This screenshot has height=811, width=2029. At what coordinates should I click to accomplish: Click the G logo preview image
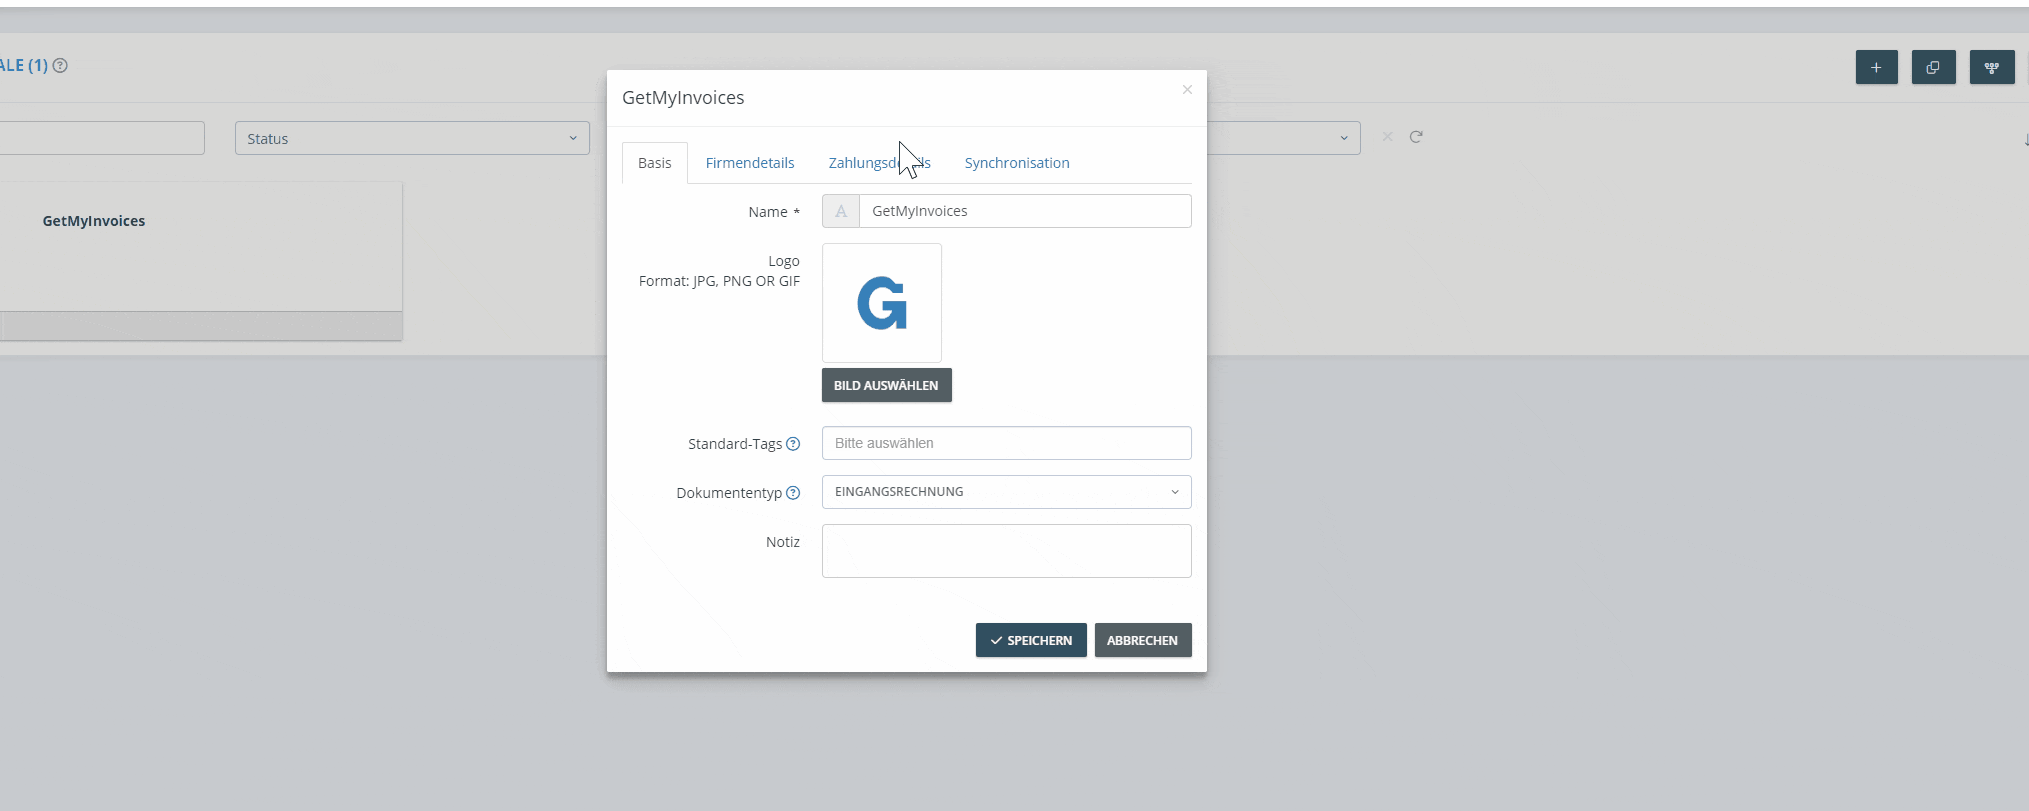882,303
